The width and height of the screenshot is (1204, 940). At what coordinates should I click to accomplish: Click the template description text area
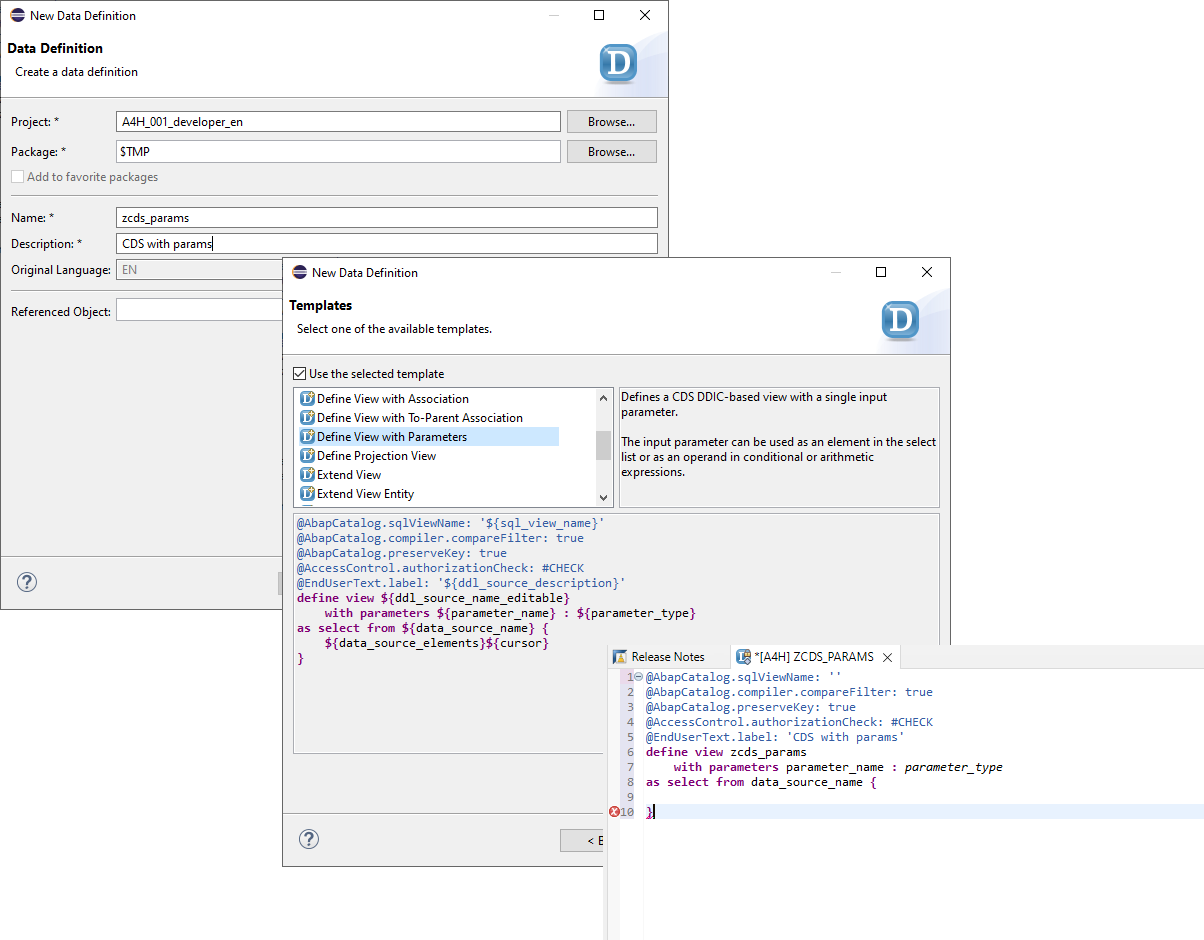[779, 447]
